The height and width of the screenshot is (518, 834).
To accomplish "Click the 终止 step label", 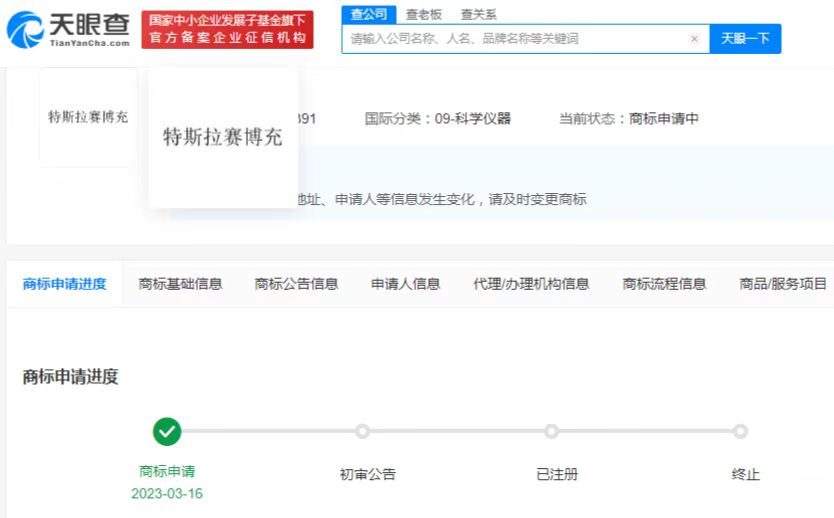I will tap(745, 474).
